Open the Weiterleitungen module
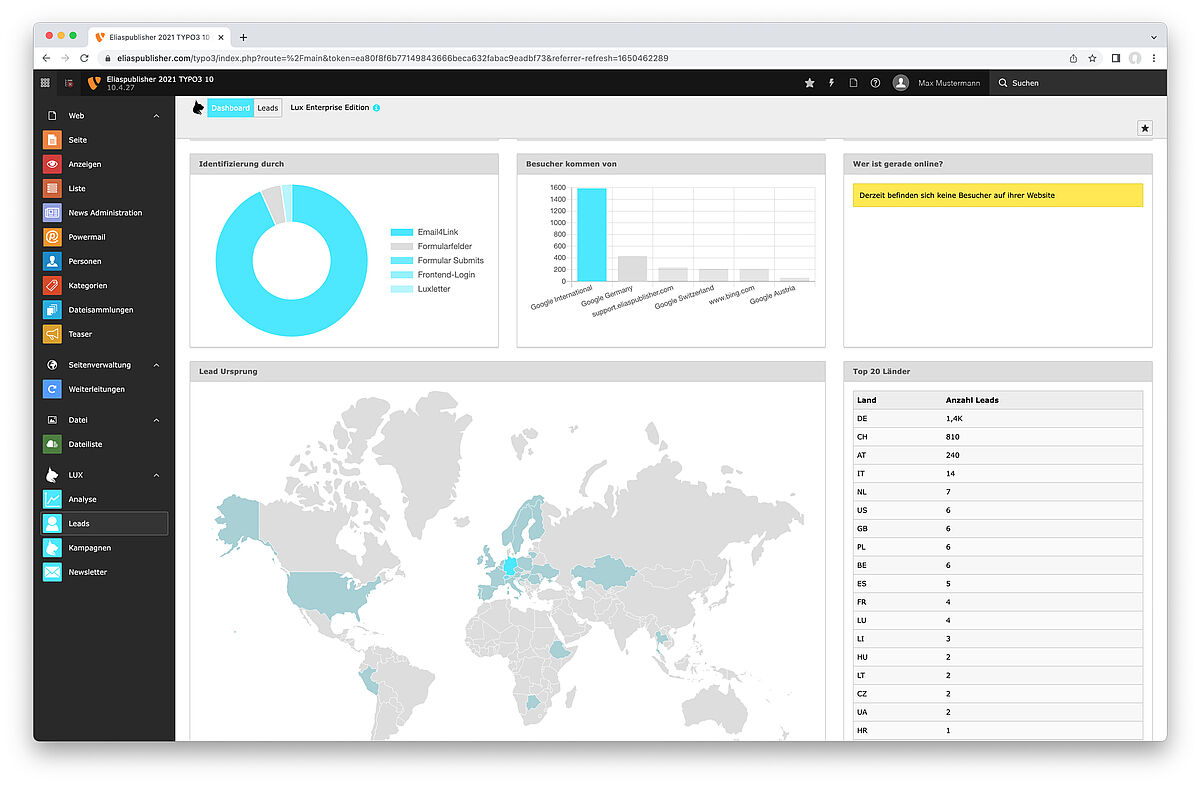 click(96, 389)
